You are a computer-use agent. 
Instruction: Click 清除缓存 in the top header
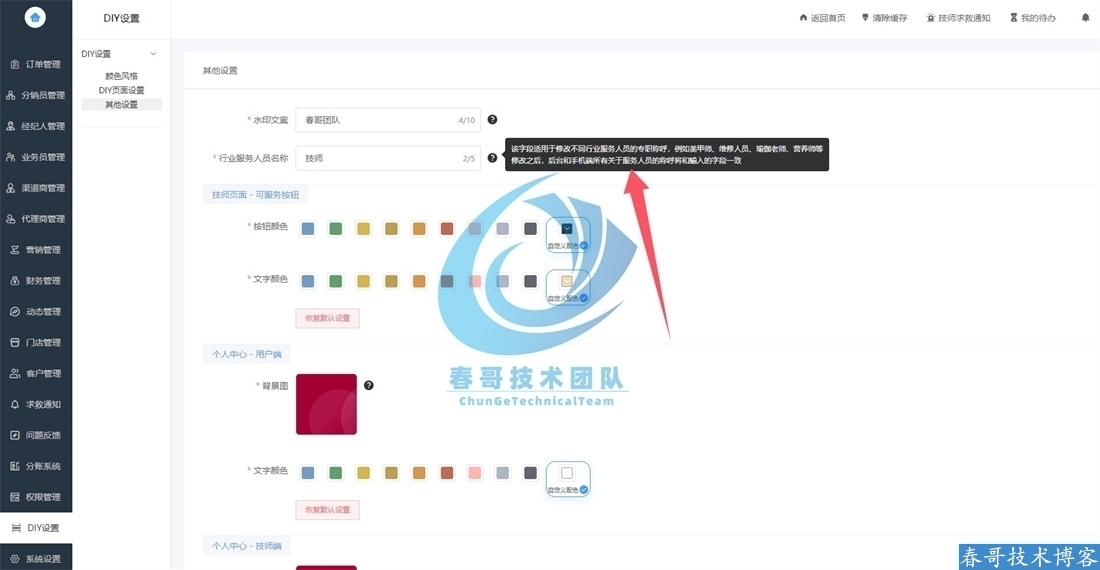[884, 18]
